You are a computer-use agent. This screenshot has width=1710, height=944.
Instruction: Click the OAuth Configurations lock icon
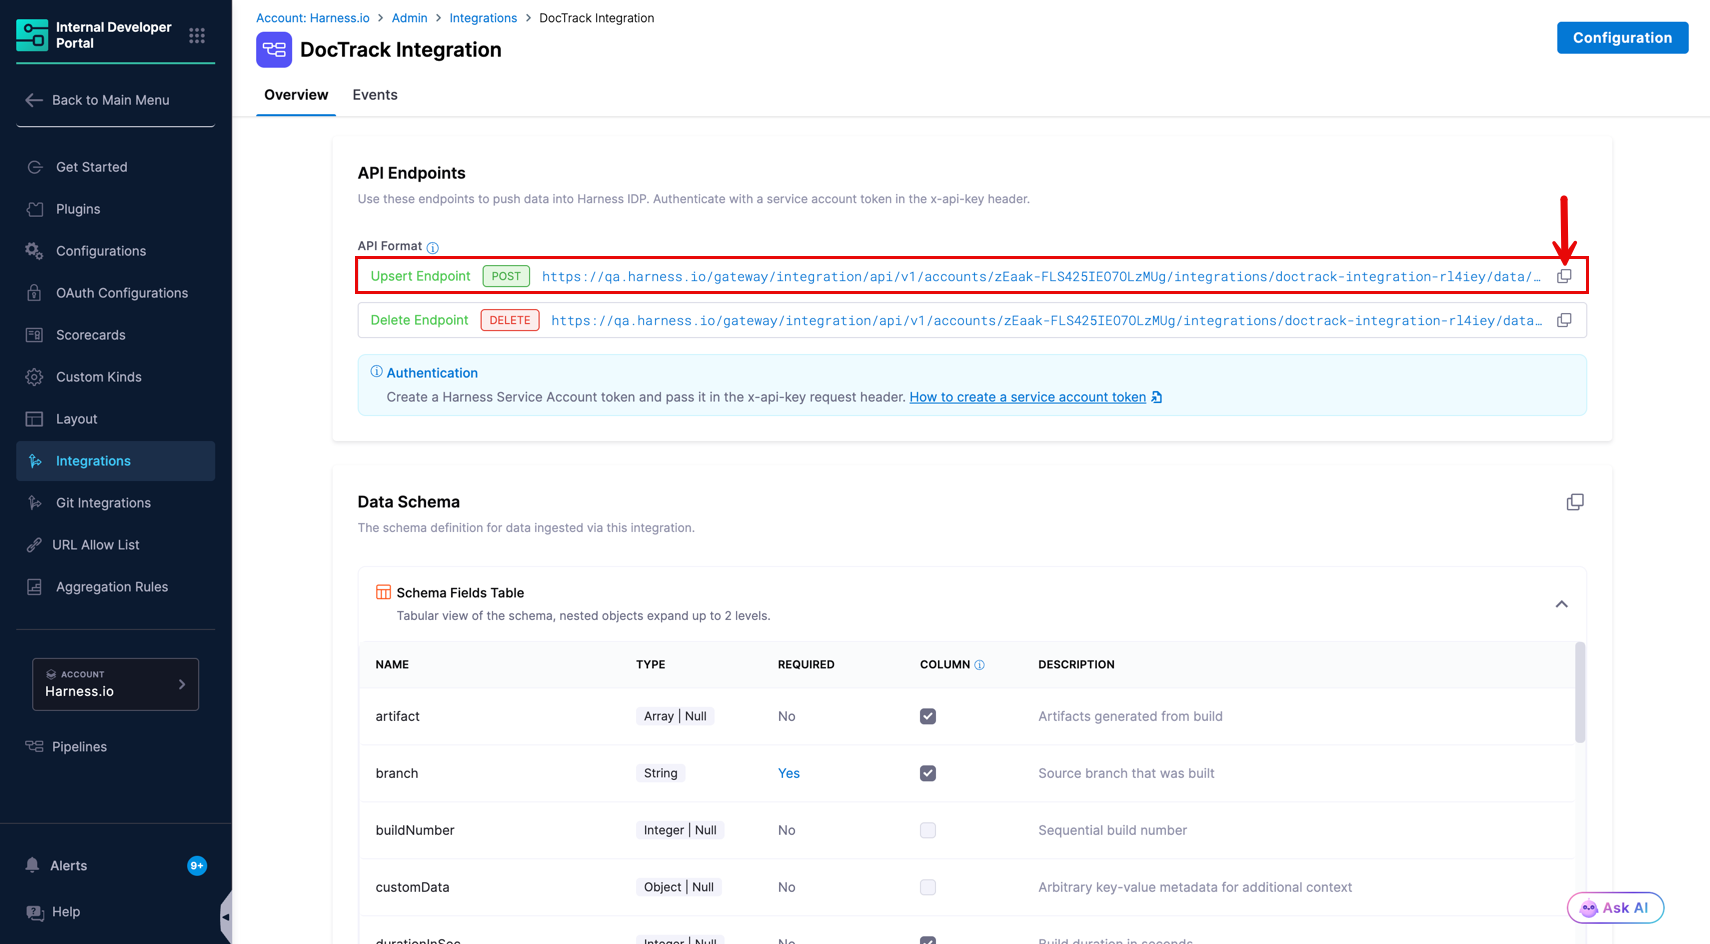[x=34, y=293]
